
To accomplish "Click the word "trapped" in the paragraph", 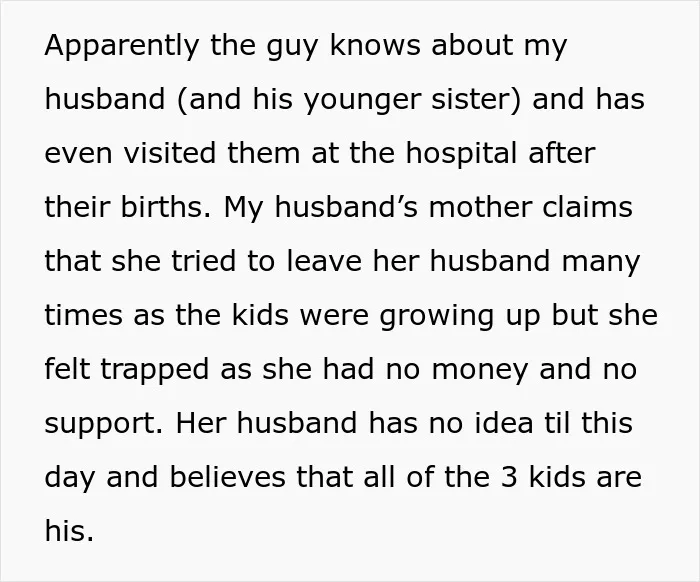I will pyautogui.click(x=154, y=371).
